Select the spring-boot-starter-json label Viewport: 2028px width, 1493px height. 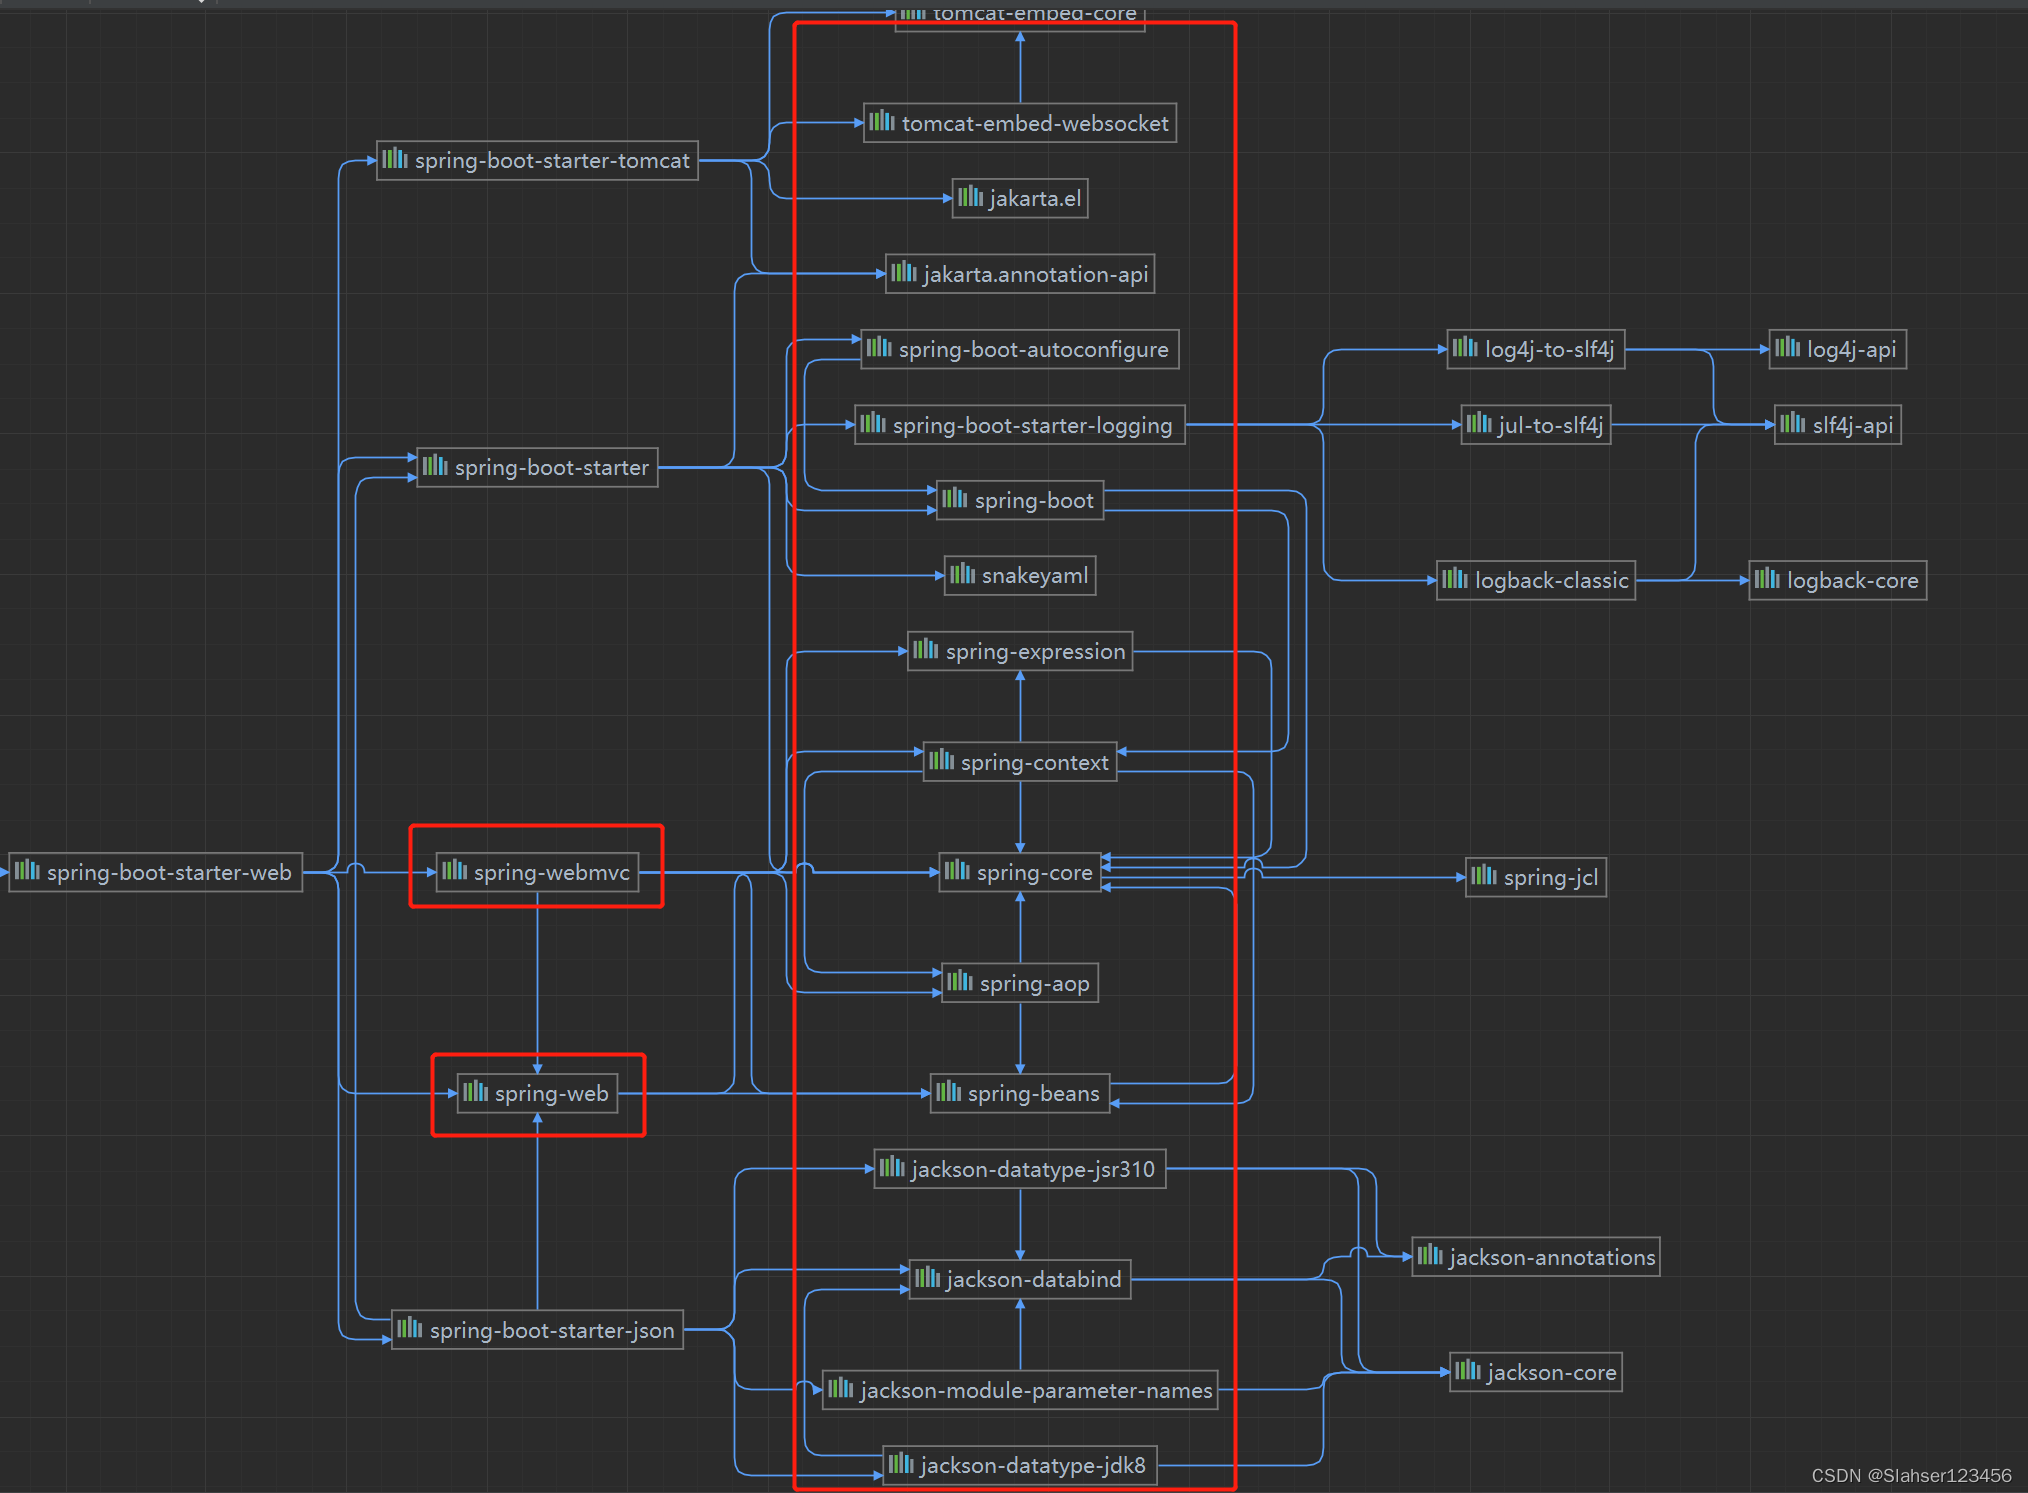[x=552, y=1331]
